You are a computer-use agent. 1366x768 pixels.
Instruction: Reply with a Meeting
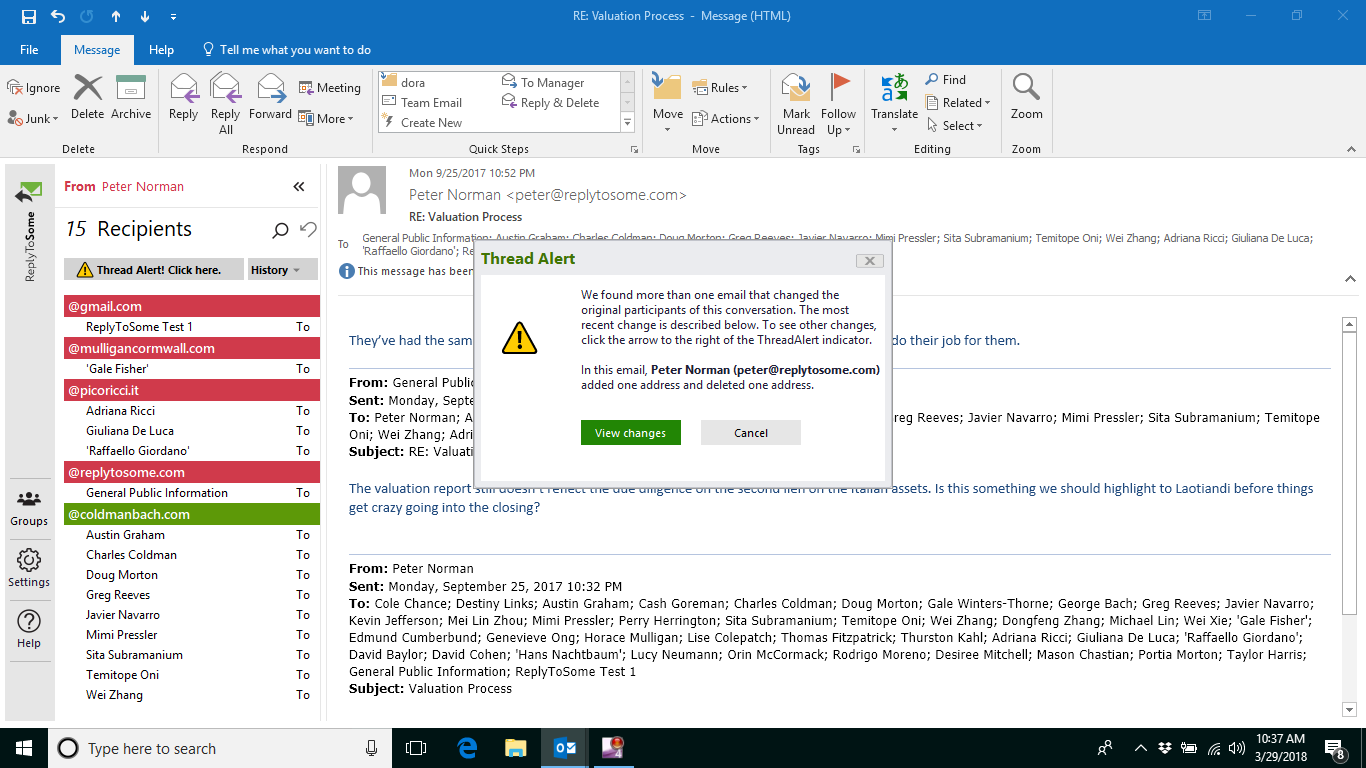[330, 88]
